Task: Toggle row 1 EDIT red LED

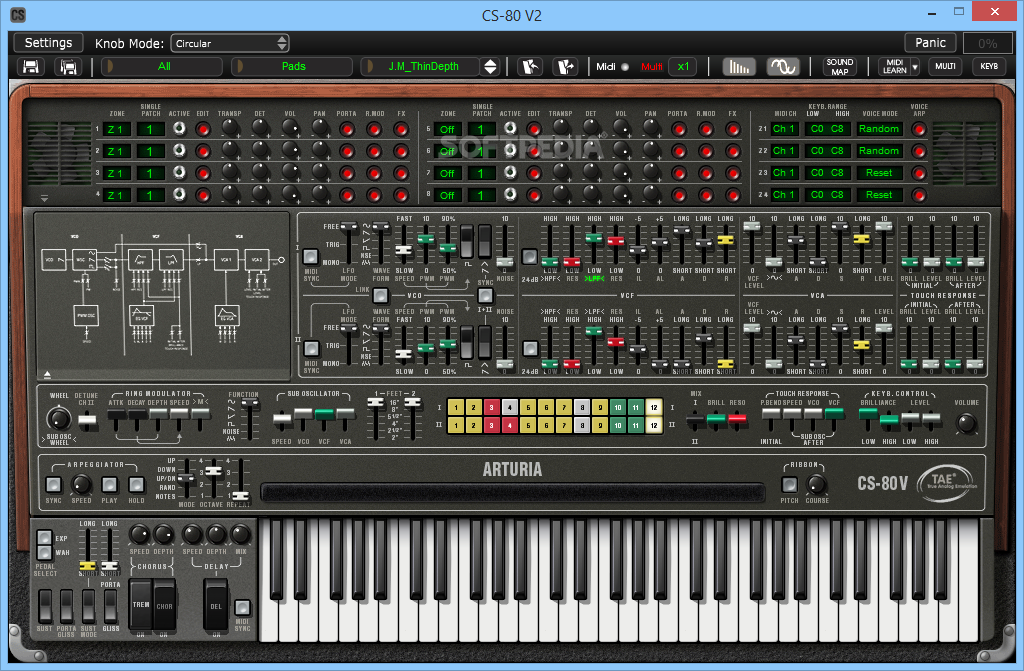Action: point(203,129)
